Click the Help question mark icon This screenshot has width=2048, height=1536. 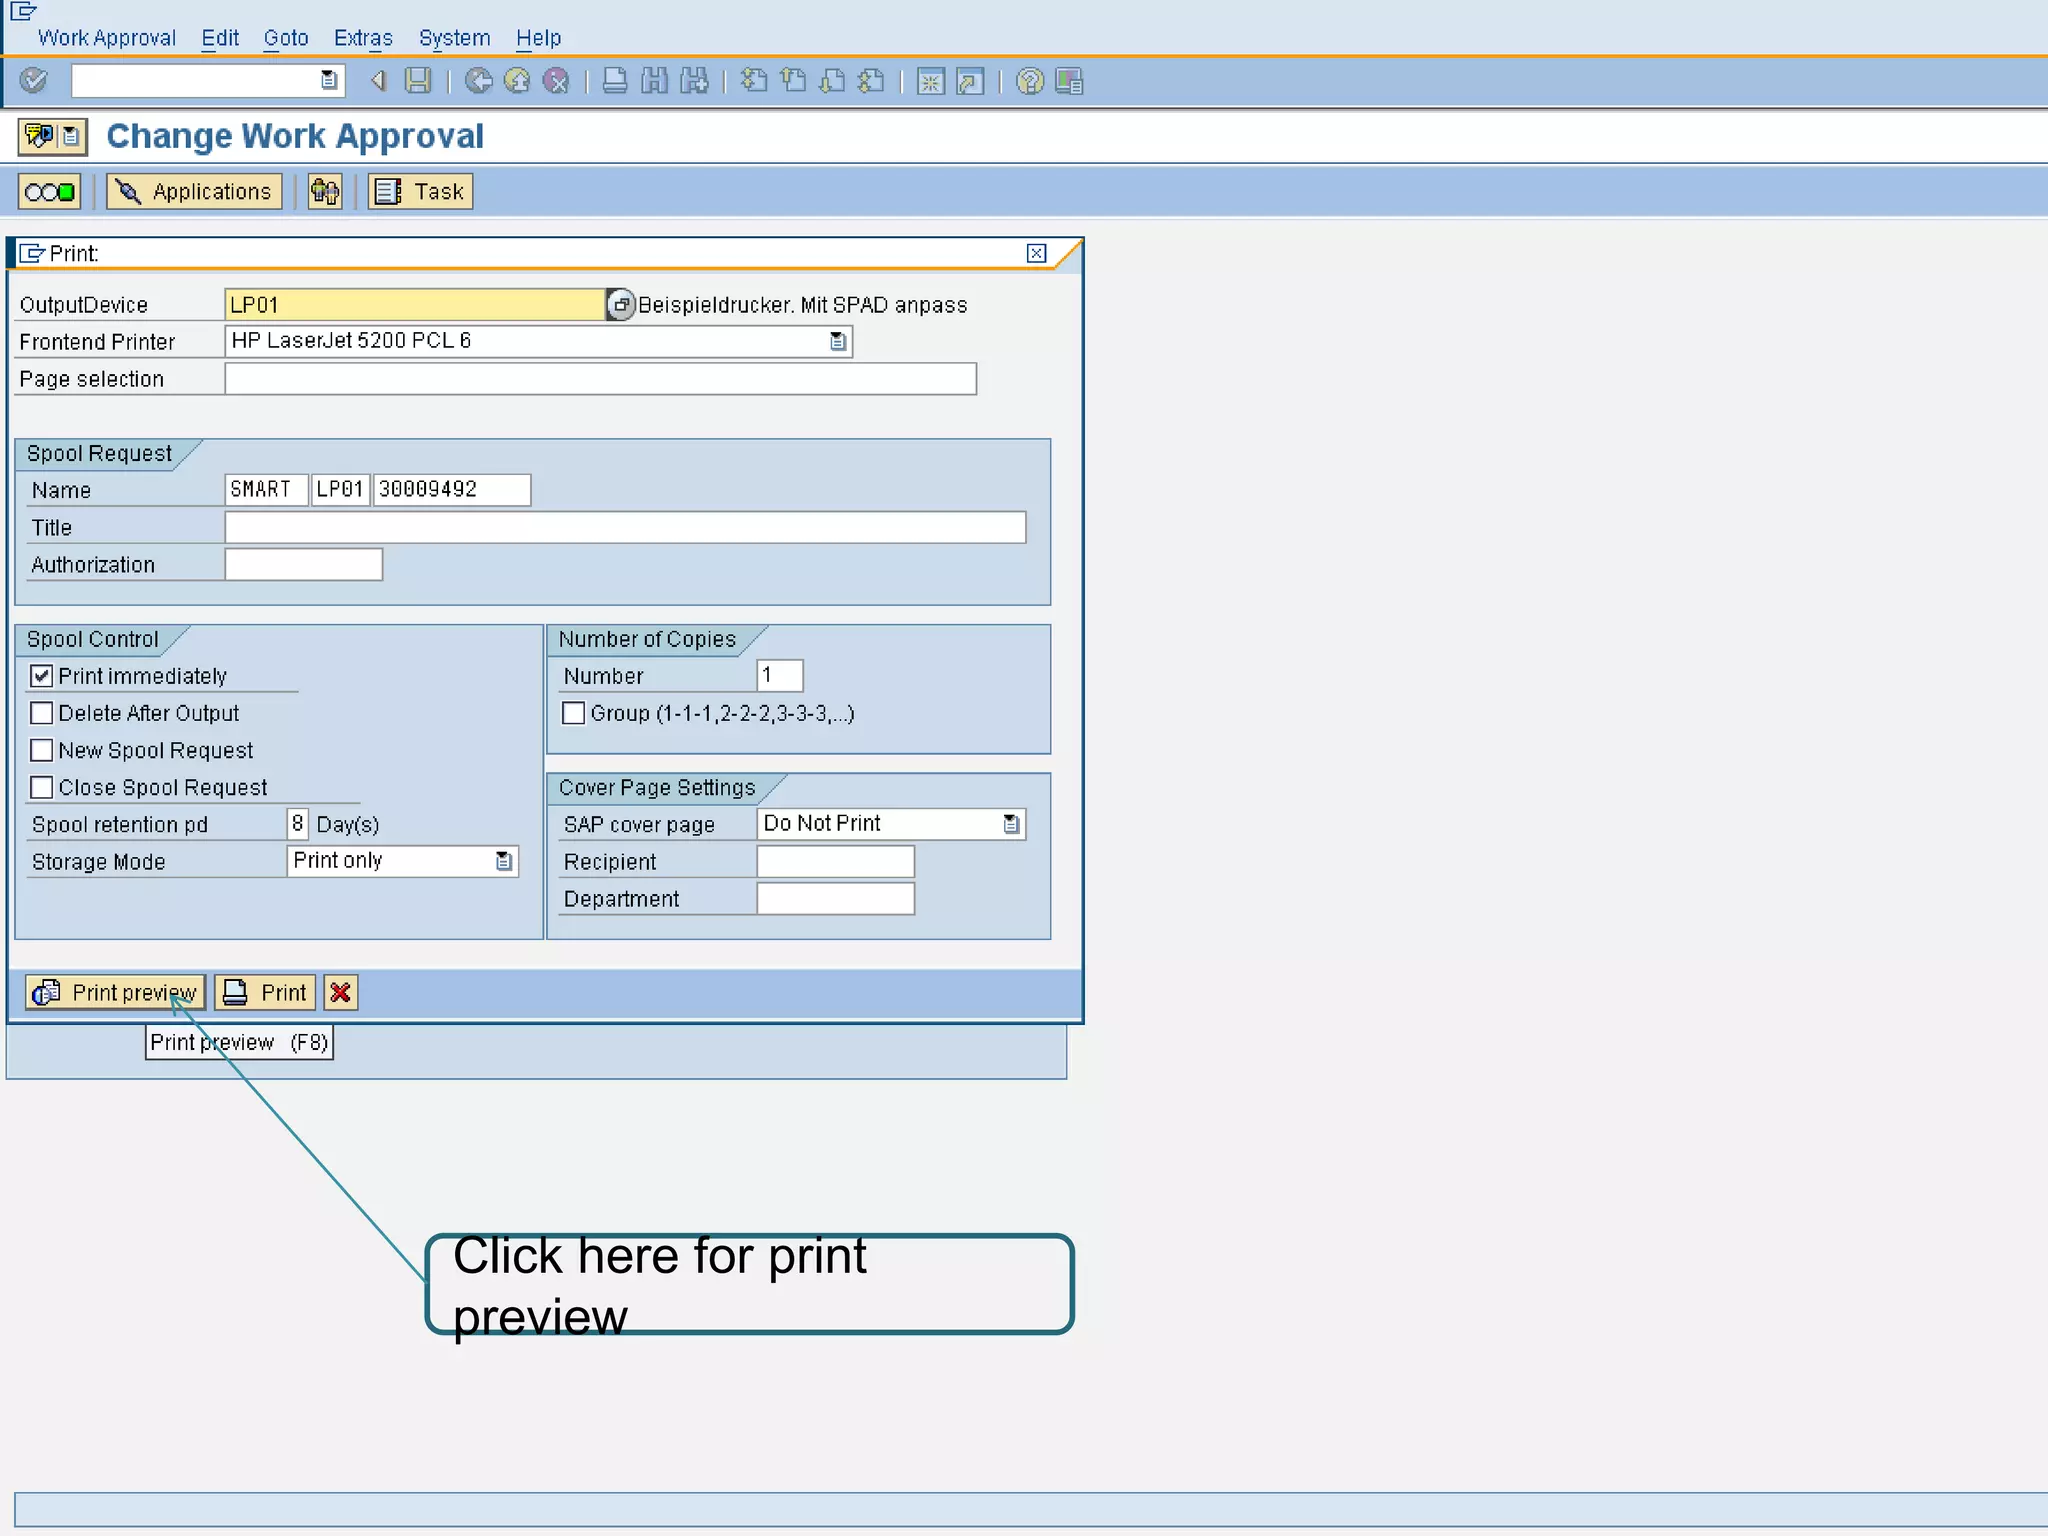tap(1029, 81)
